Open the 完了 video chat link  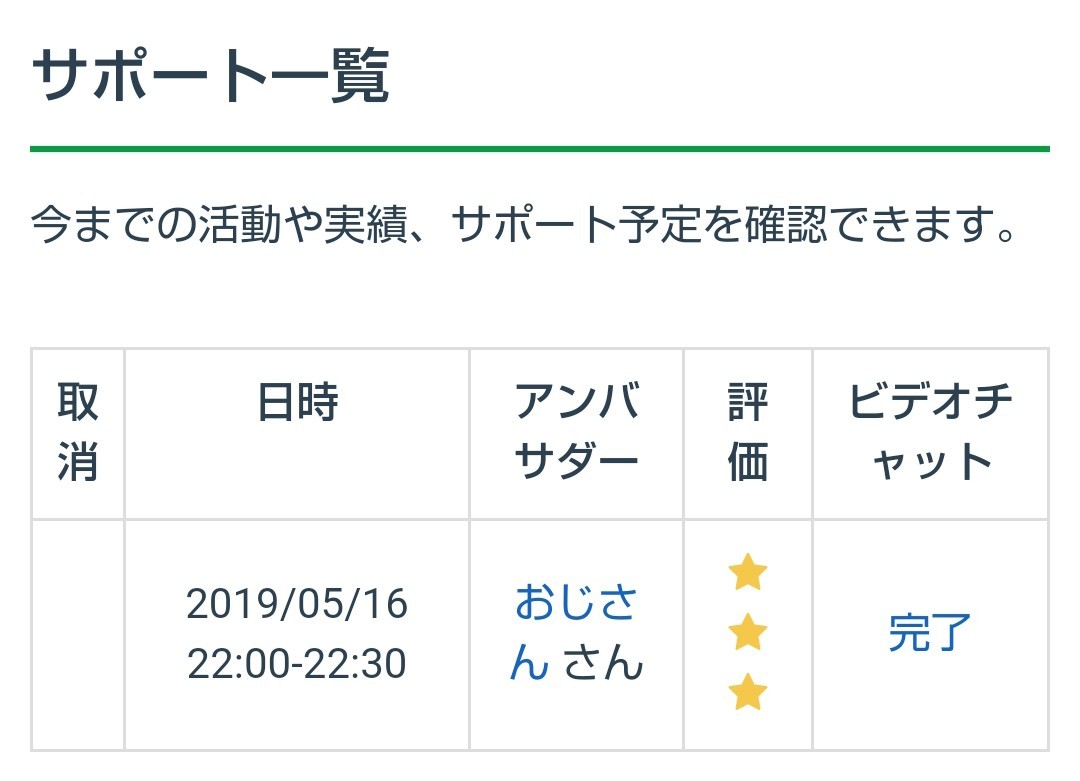[930, 634]
